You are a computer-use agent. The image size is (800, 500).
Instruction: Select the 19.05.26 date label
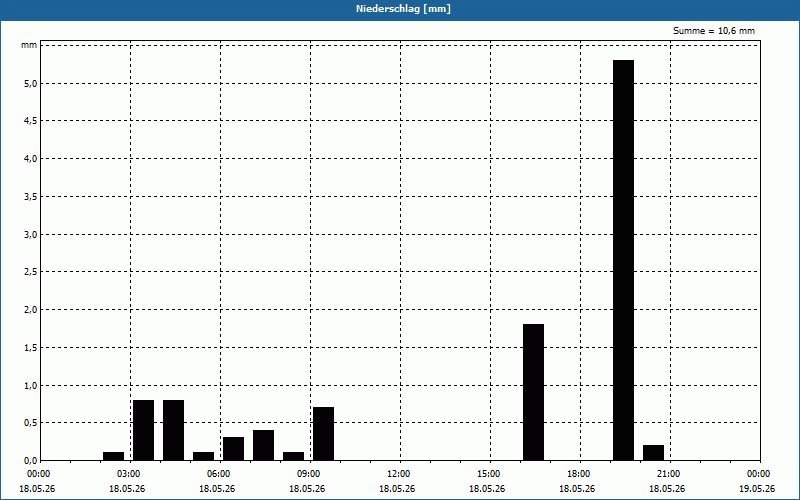pos(757,489)
